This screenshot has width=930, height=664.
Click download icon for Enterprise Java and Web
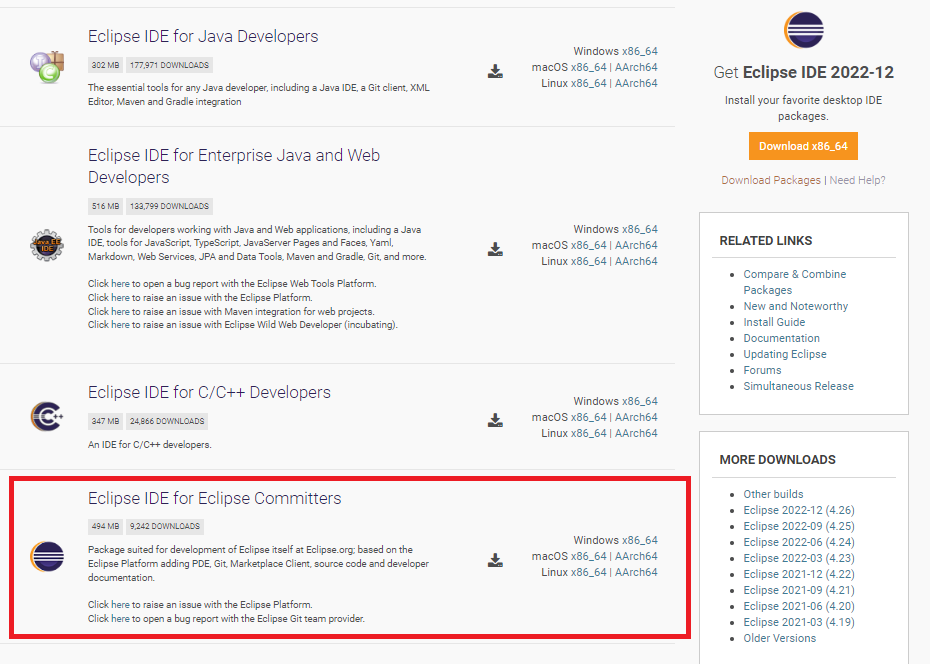[495, 249]
